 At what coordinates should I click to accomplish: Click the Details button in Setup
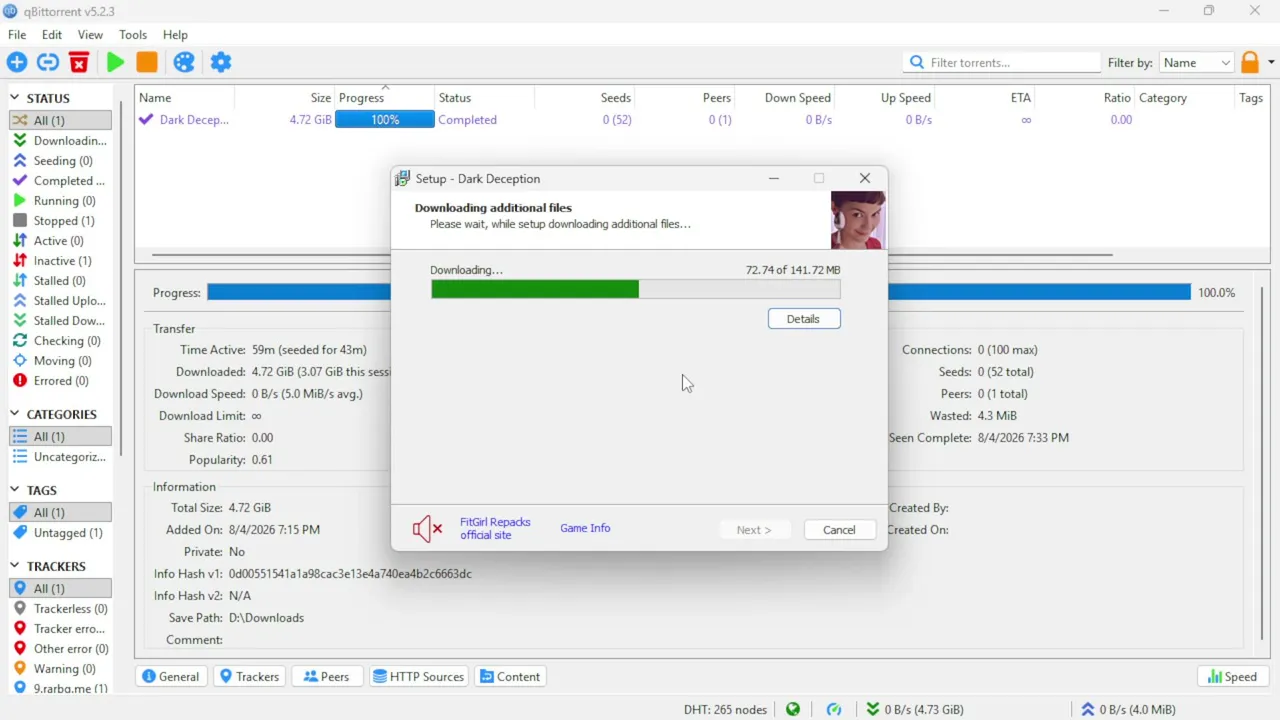pos(804,319)
